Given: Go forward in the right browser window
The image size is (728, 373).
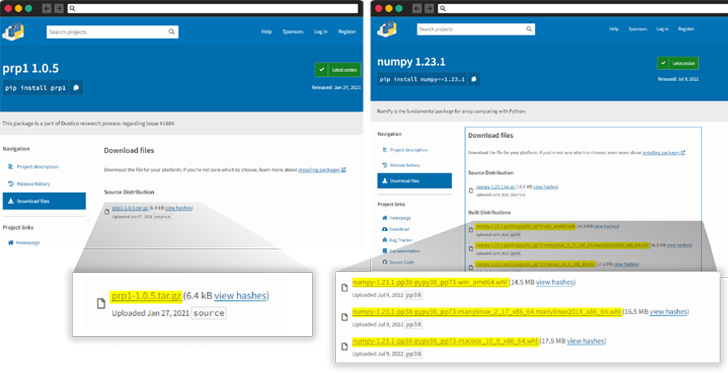Looking at the screenshot, I should point(429,8).
